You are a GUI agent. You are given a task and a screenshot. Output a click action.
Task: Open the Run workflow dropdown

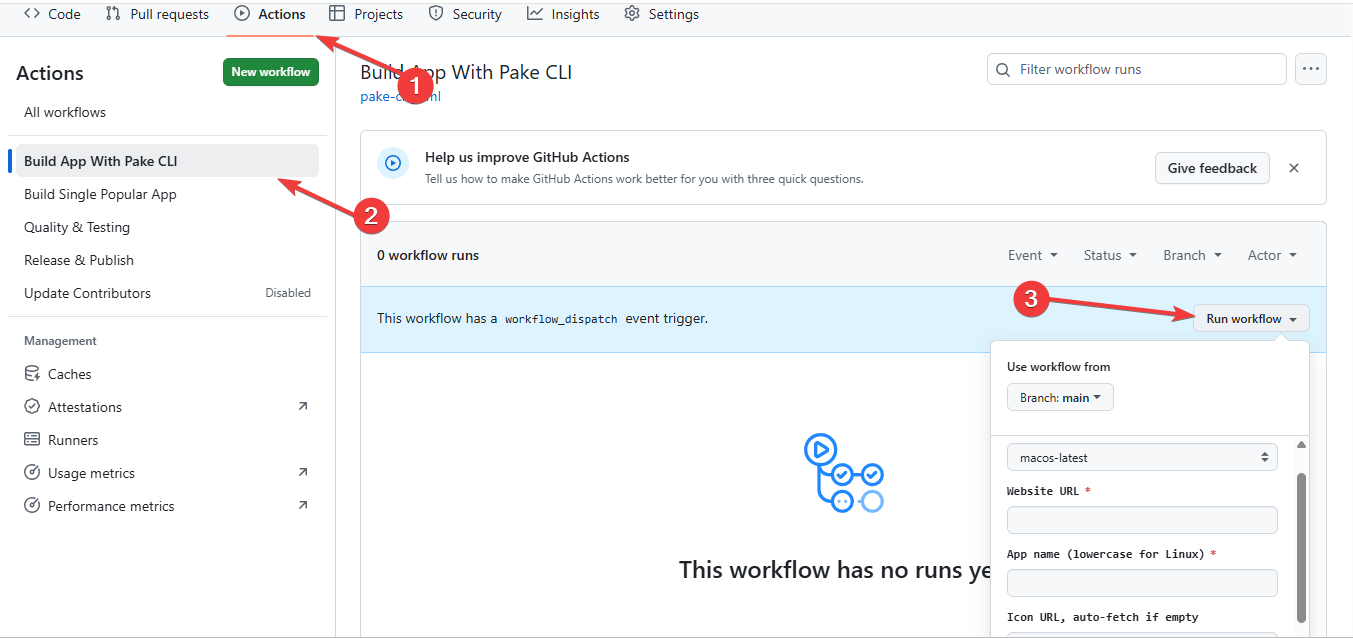click(x=1251, y=318)
